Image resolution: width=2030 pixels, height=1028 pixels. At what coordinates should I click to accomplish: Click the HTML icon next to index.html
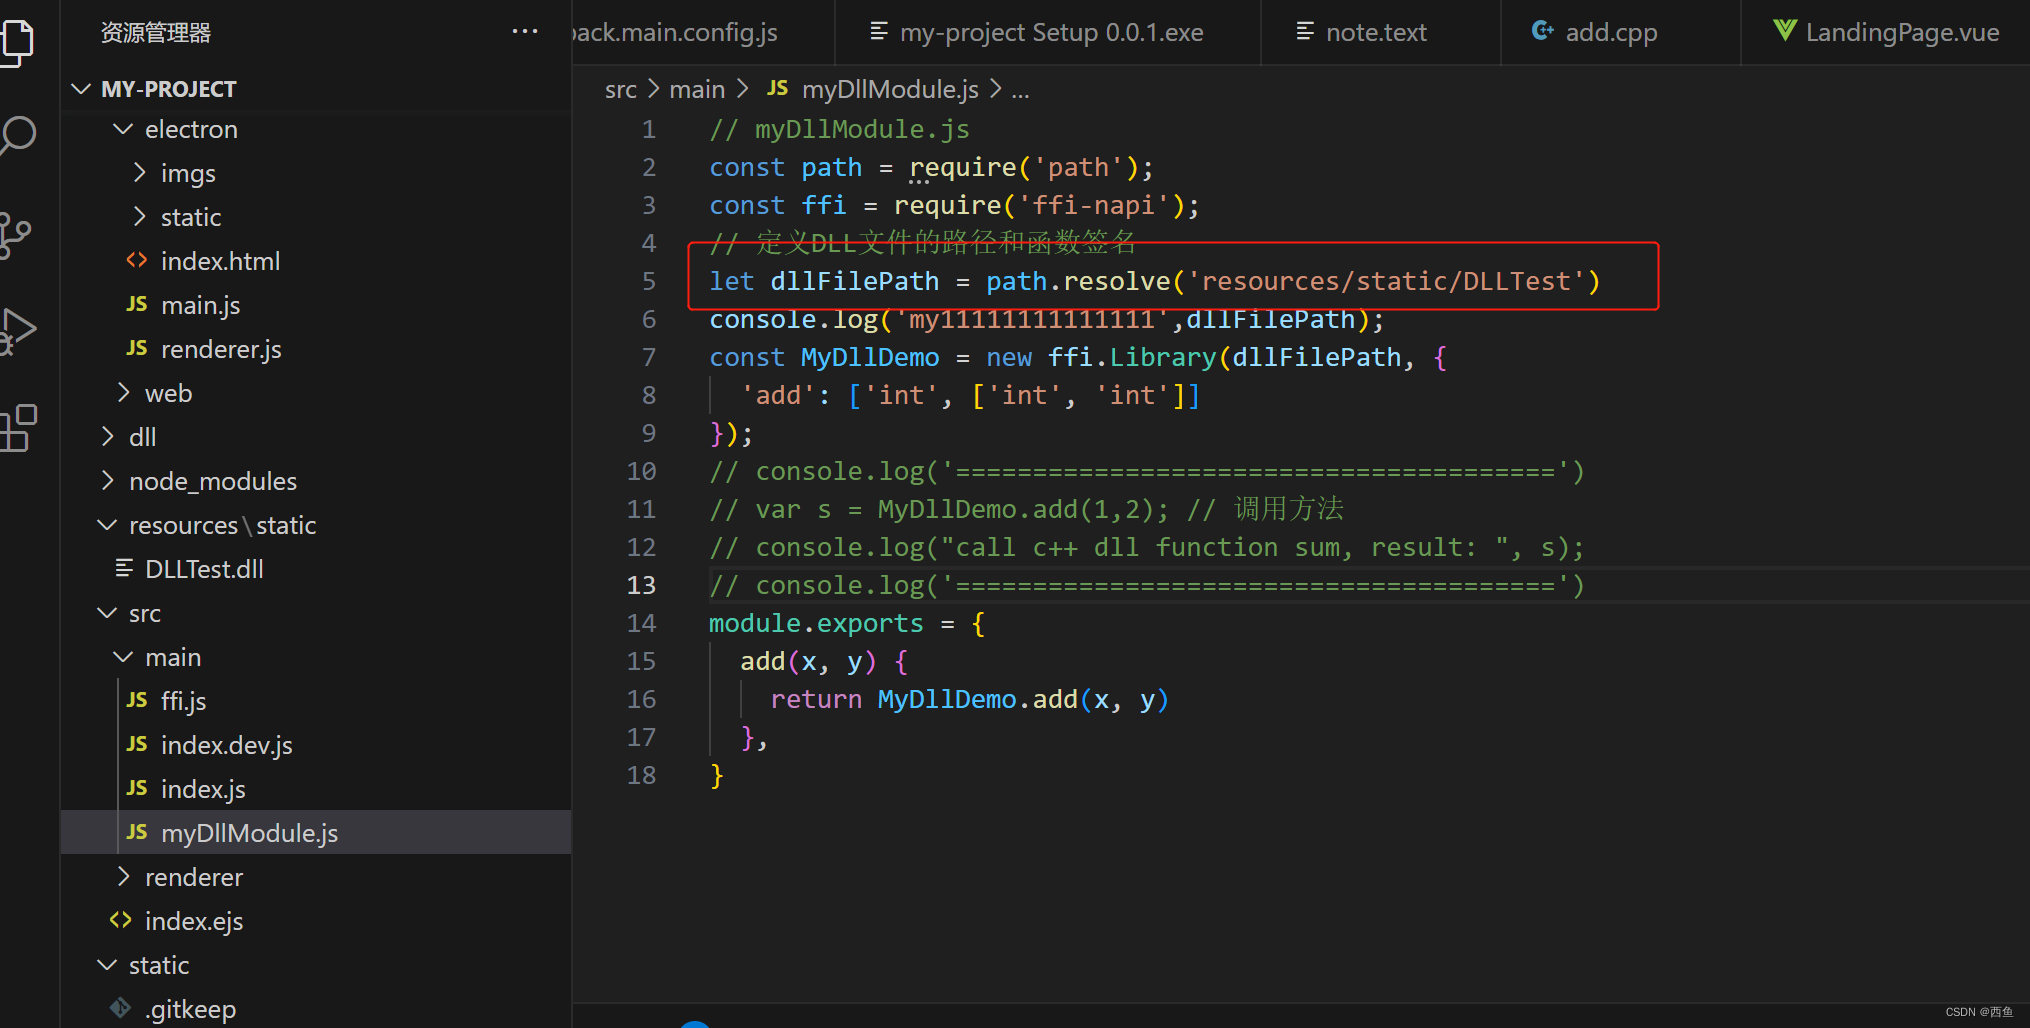(x=137, y=260)
